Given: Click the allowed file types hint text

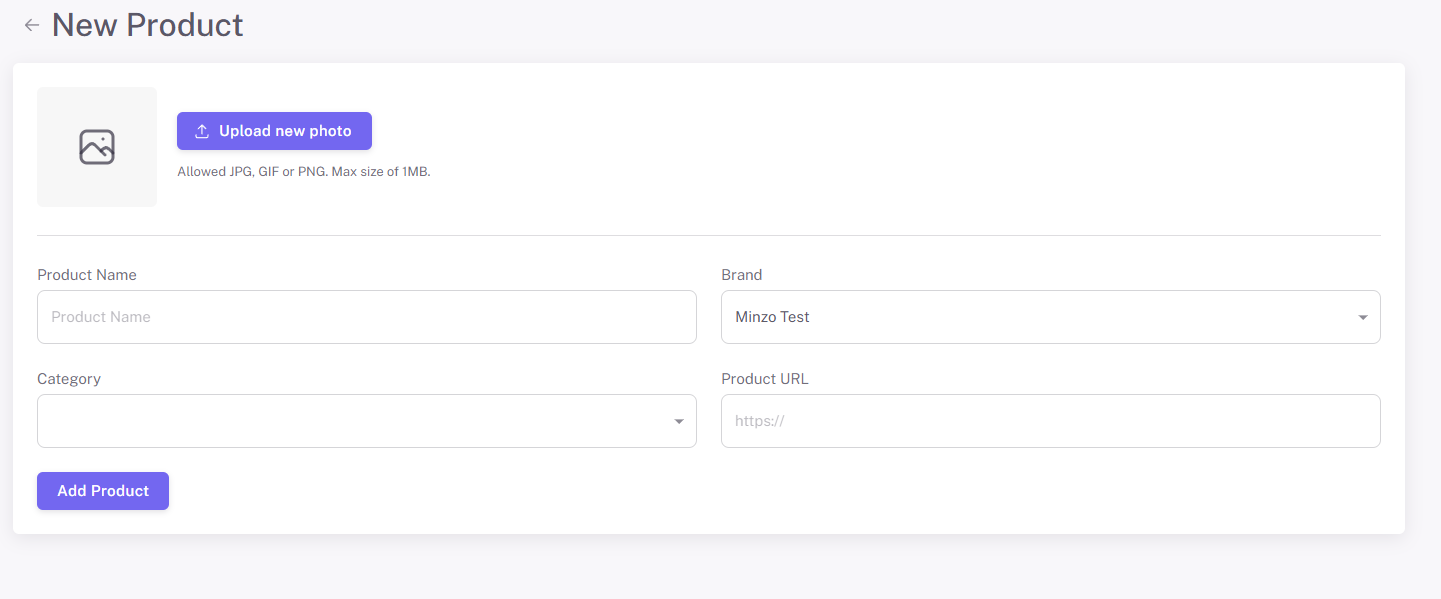Looking at the screenshot, I should click(303, 172).
